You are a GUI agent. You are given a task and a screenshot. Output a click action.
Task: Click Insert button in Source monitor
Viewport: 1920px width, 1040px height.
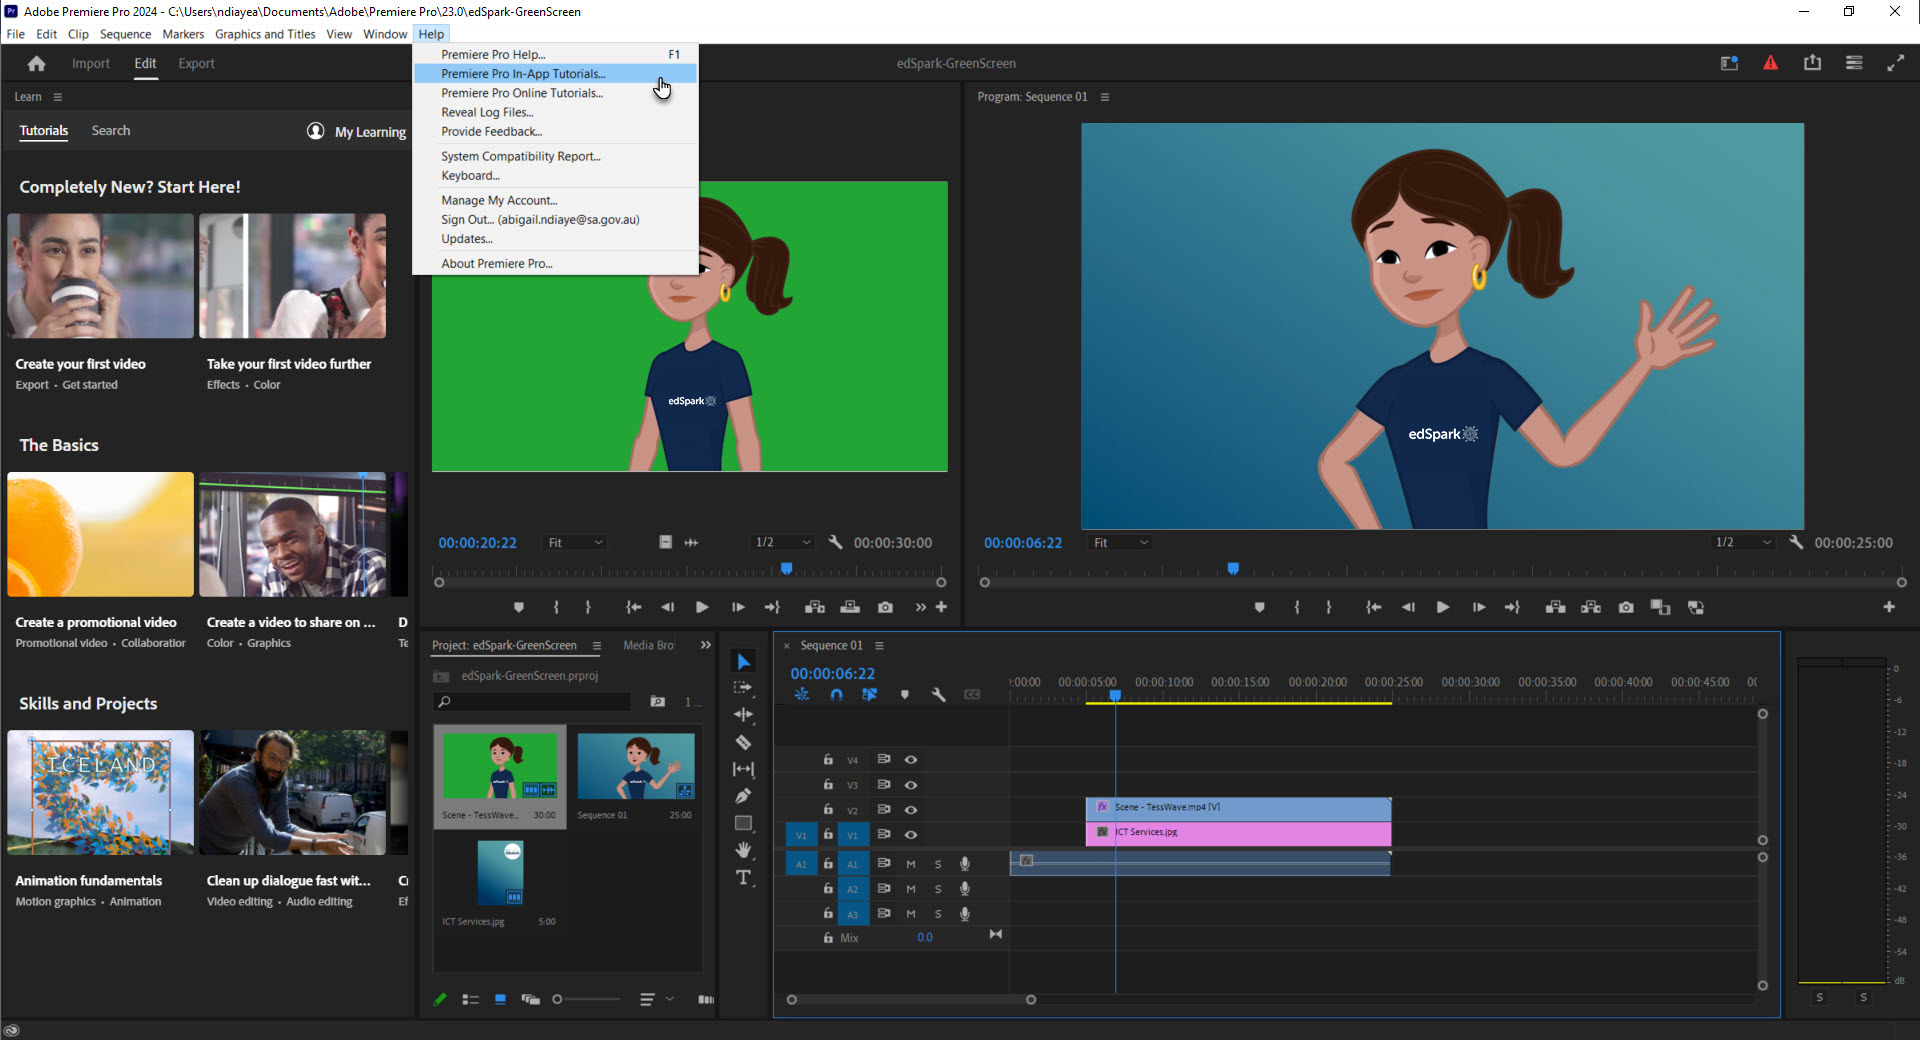point(815,607)
